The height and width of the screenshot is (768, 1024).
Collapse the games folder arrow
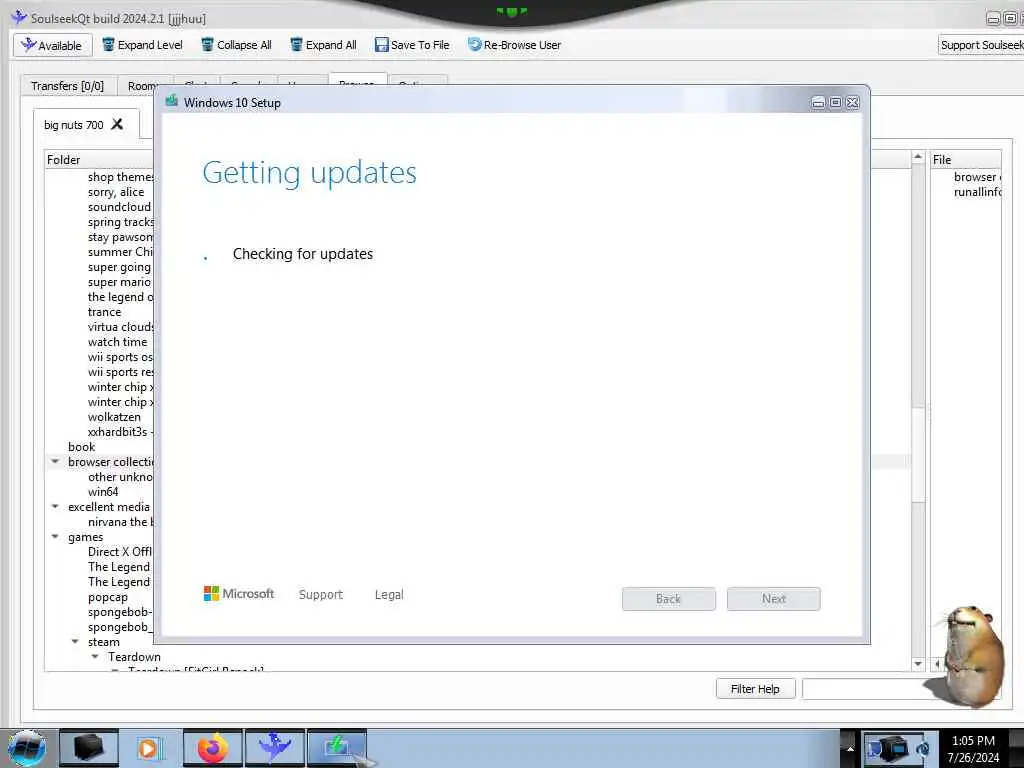(55, 536)
